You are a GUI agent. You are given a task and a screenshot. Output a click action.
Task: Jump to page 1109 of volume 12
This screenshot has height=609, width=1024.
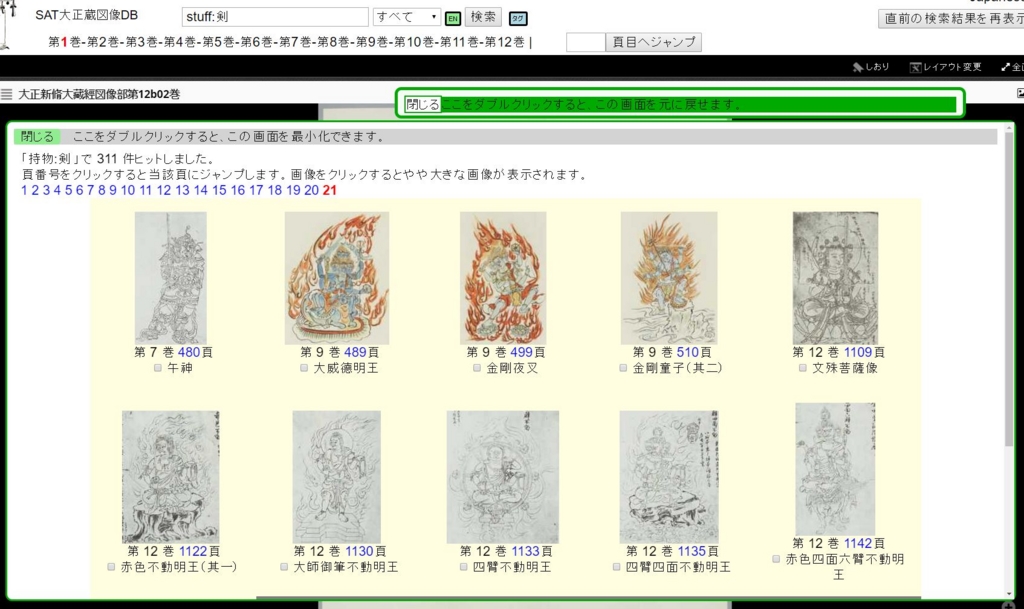[858, 352]
